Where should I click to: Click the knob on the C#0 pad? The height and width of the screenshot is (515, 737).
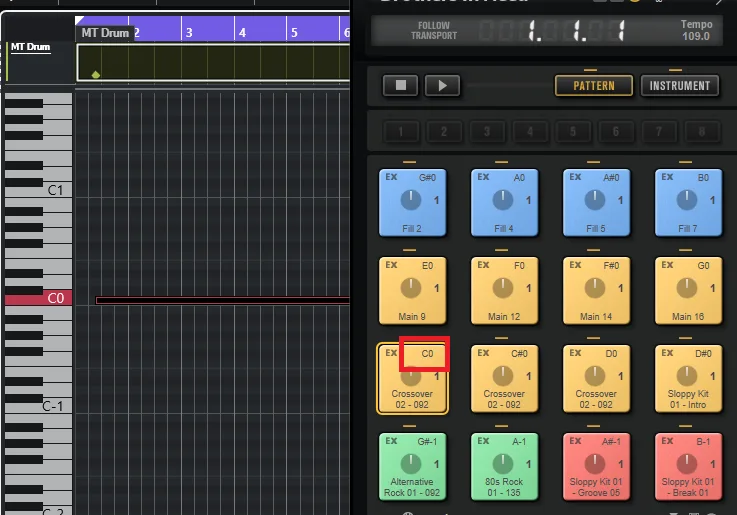pos(503,376)
